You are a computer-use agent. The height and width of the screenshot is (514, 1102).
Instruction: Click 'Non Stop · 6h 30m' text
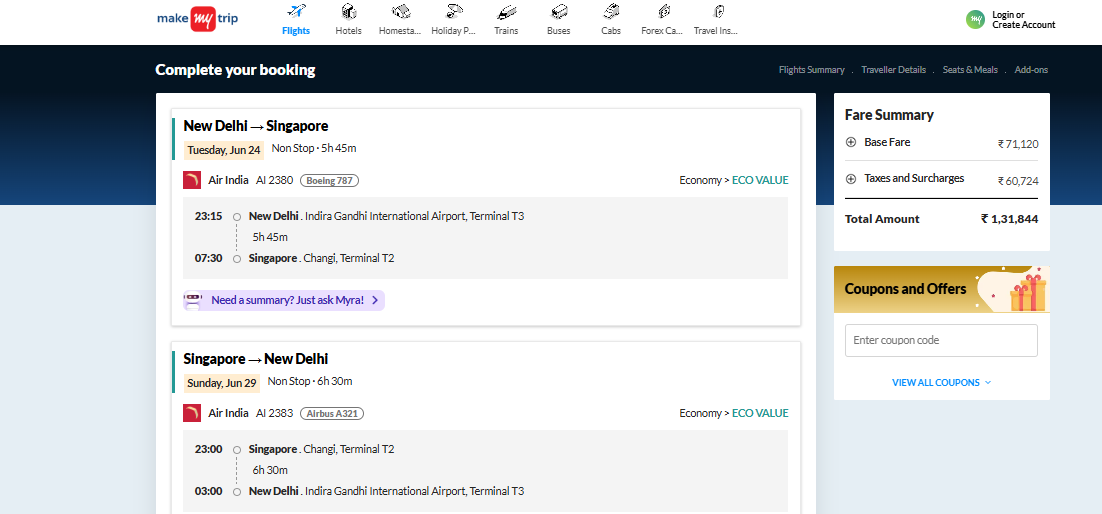[x=310, y=381]
